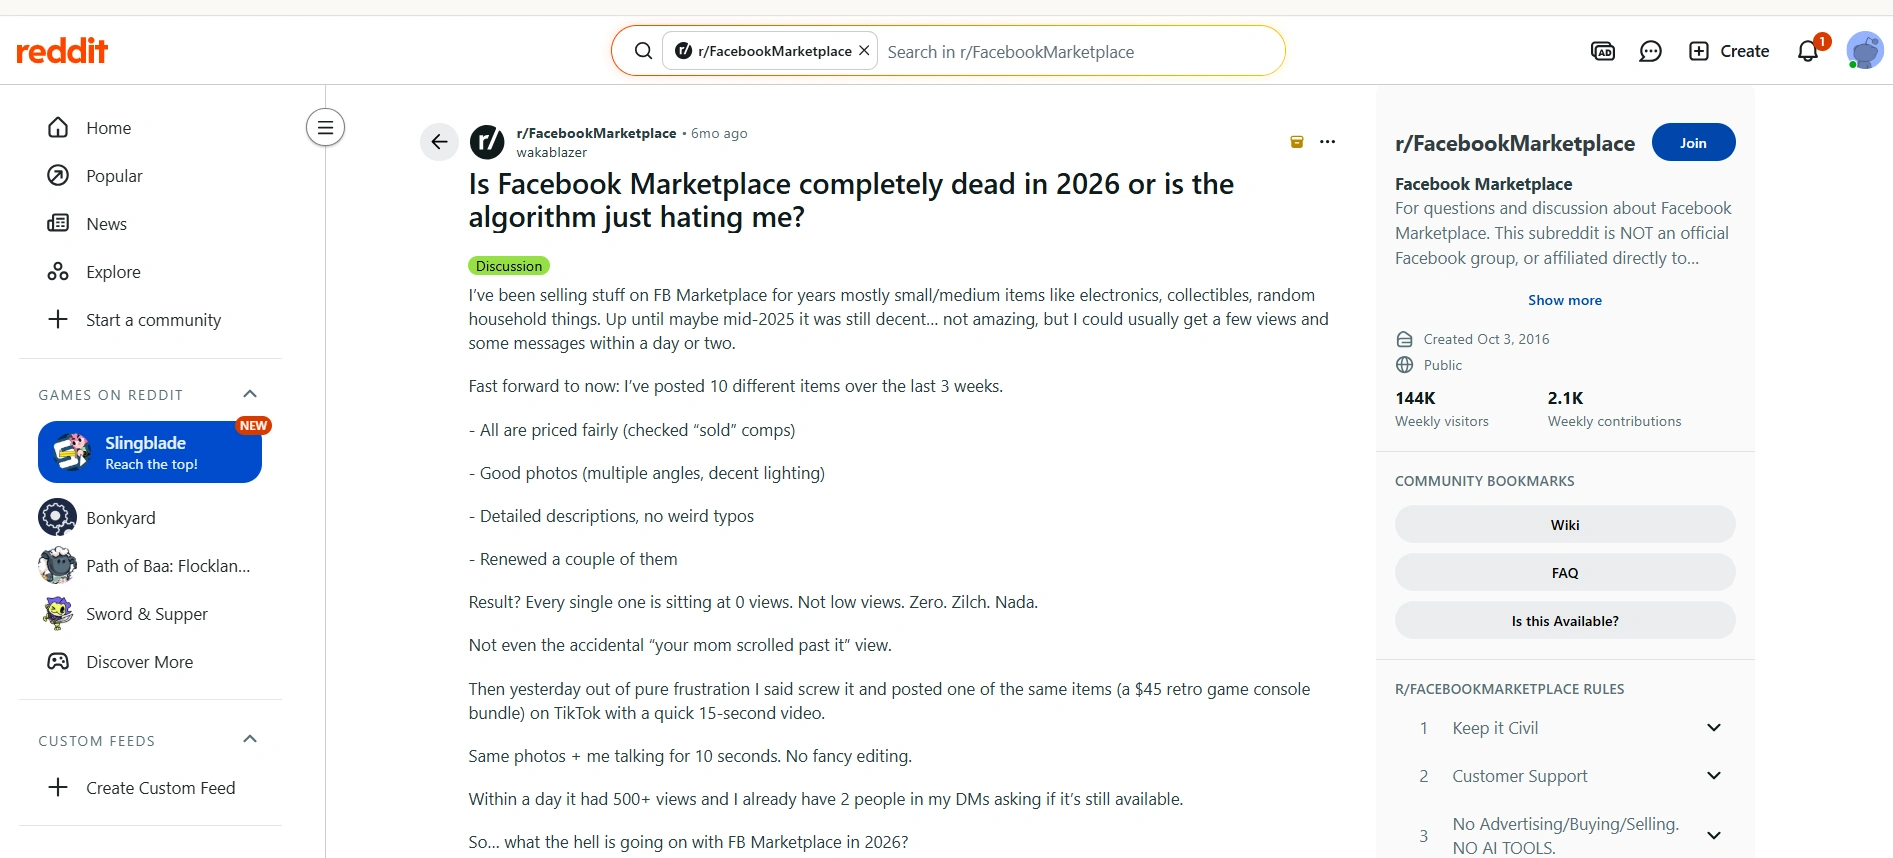Image resolution: width=1893 pixels, height=858 pixels.
Task: Click the green Discussion flair tag
Action: pos(509,266)
